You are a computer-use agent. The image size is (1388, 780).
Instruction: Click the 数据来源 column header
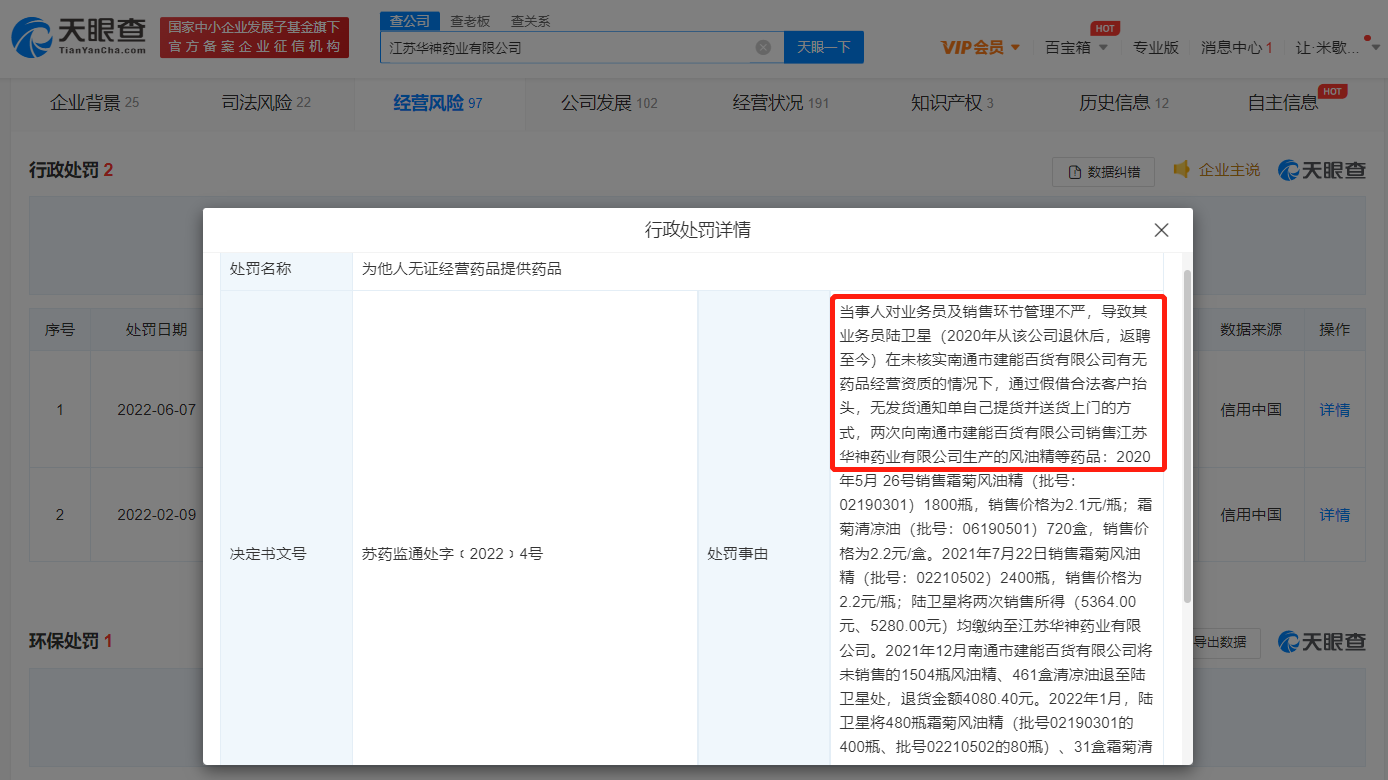click(x=1250, y=330)
